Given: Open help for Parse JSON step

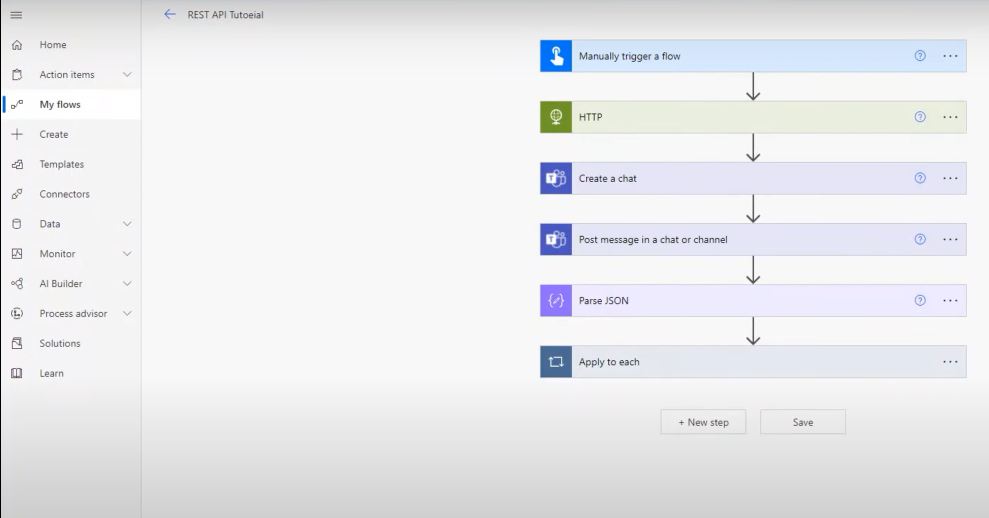Looking at the screenshot, I should (x=920, y=300).
